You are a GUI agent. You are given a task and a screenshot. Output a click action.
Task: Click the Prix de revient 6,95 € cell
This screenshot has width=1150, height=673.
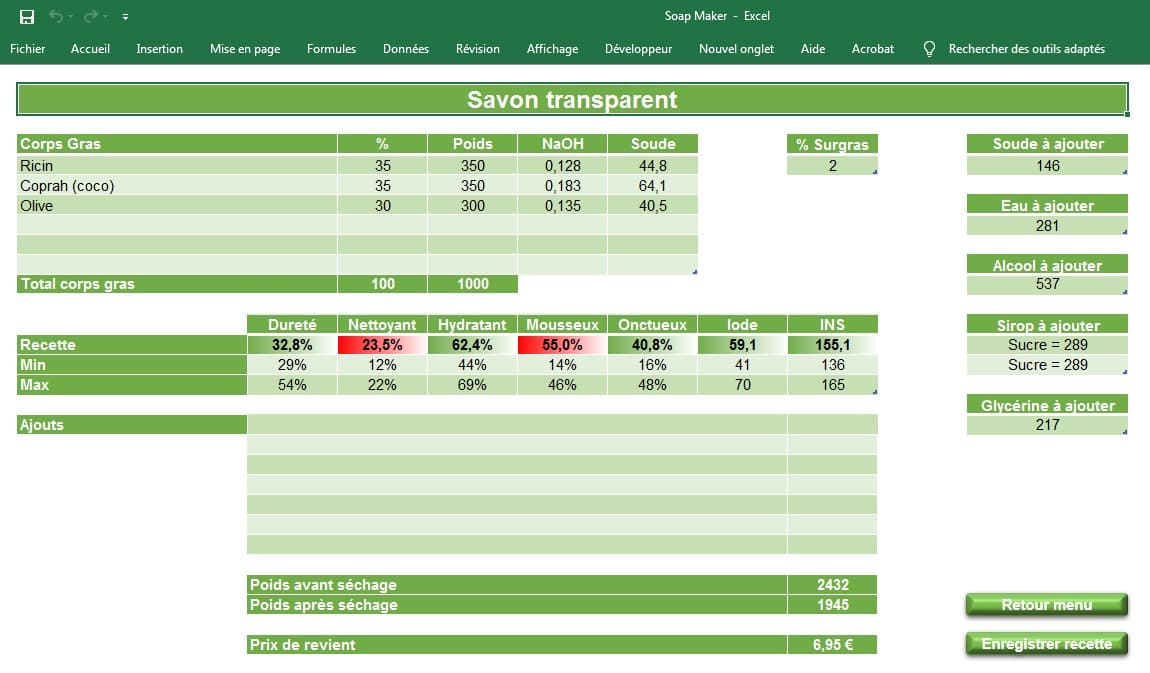832,645
